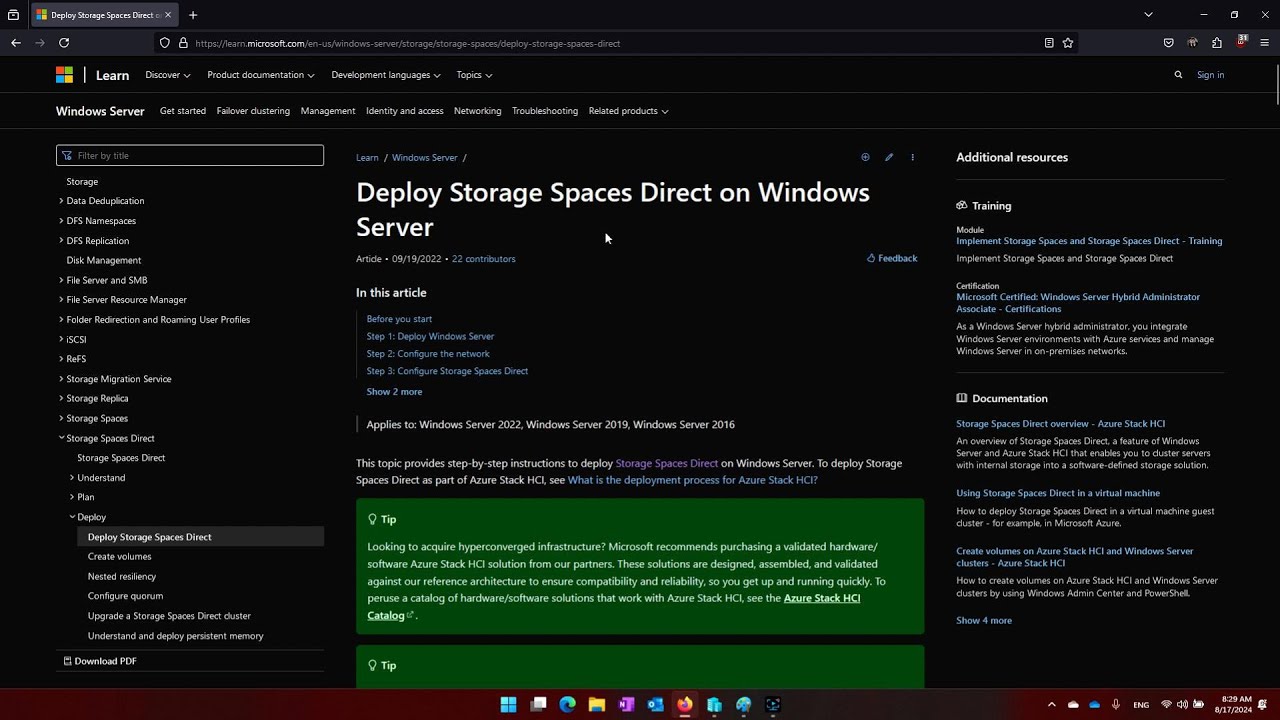Open the Azure Stack HCI Catalog link
1280x720 pixels.
click(614, 607)
